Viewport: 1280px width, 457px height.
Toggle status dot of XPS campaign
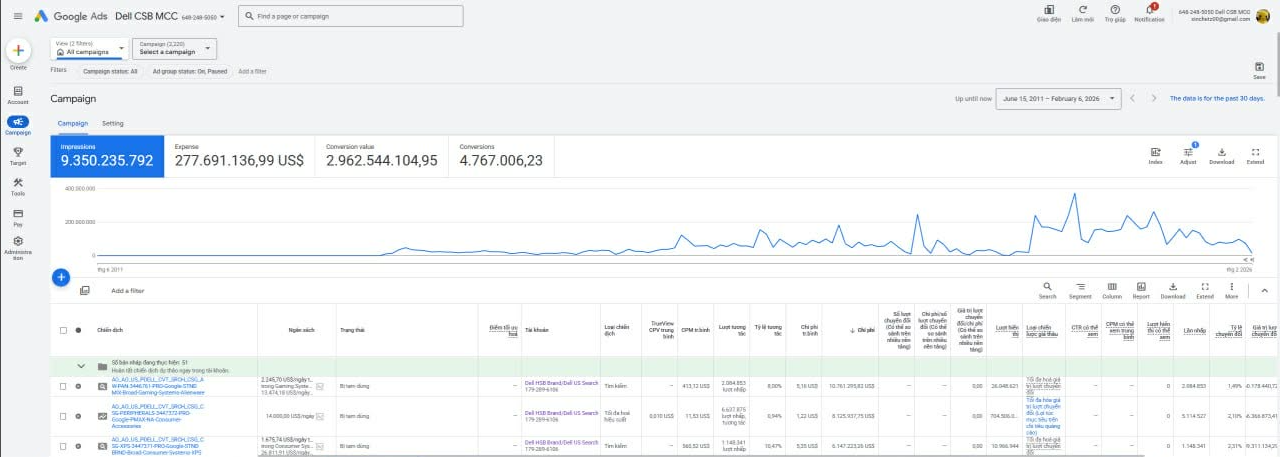click(78, 445)
